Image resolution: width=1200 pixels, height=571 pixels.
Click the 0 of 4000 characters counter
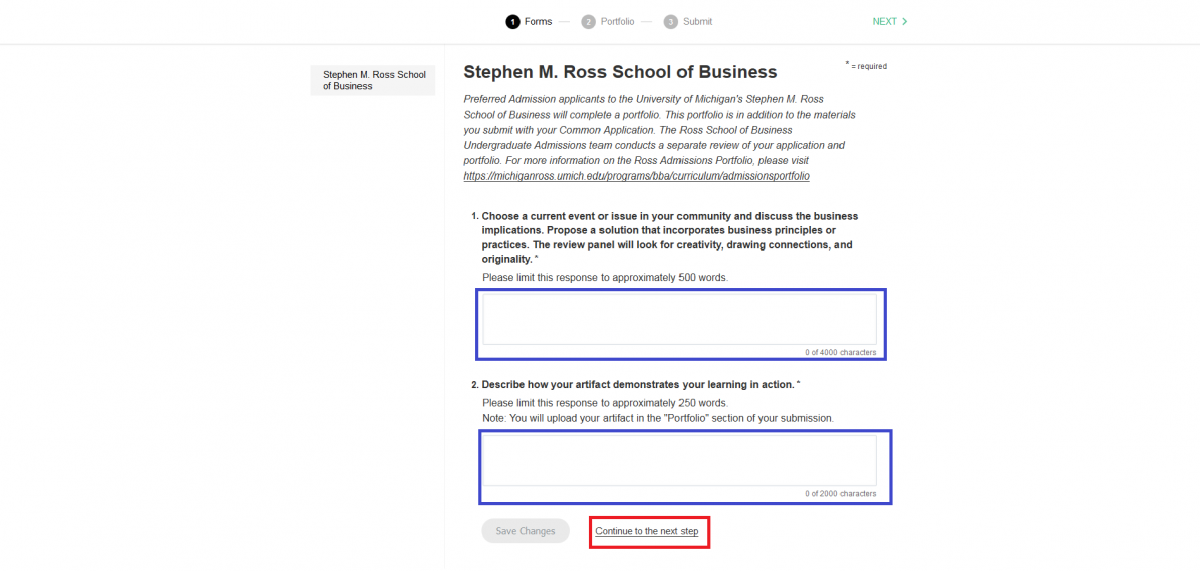tap(840, 353)
